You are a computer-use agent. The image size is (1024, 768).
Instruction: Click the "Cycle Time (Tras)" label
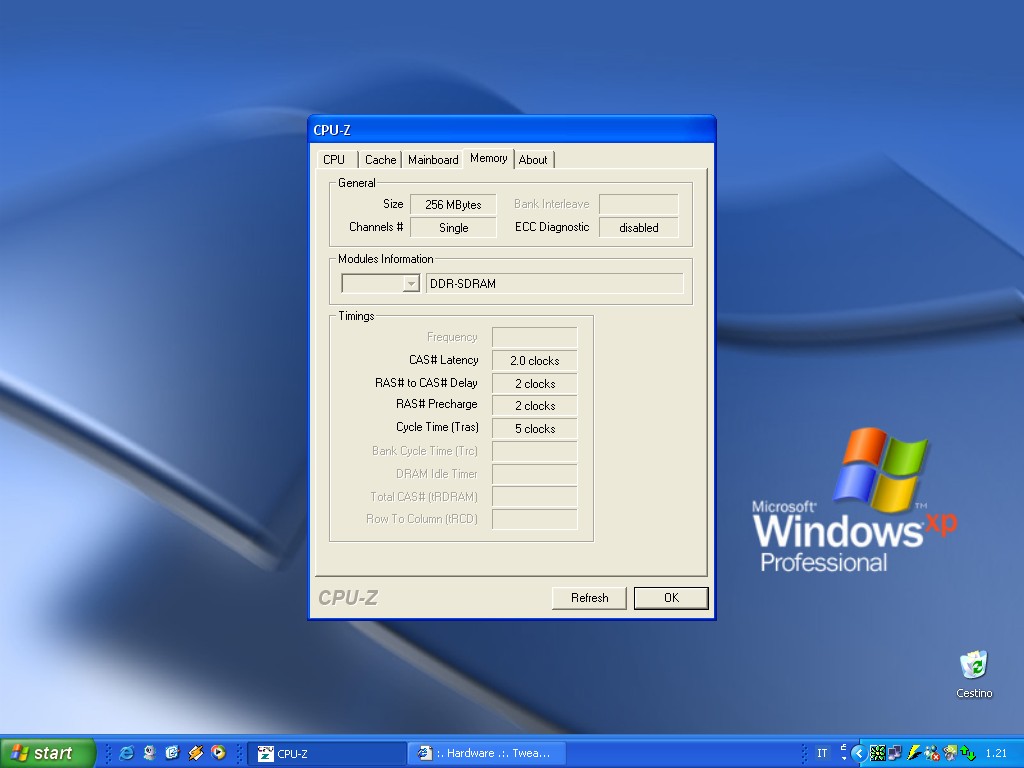(437, 427)
